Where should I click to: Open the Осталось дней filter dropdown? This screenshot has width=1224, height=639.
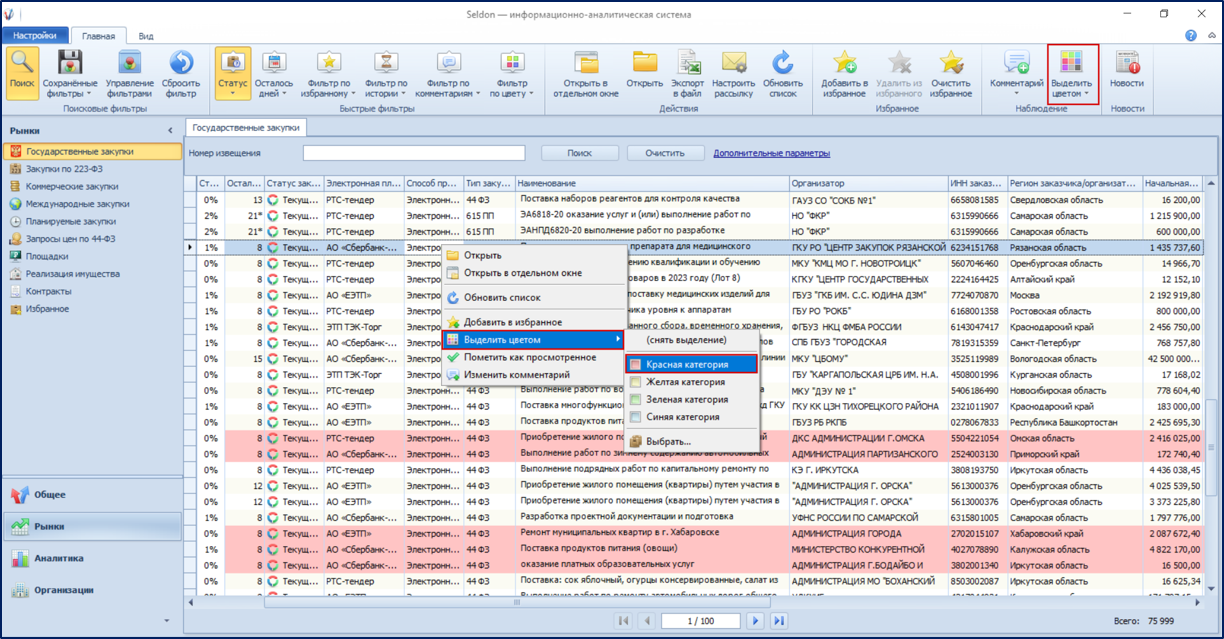click(x=274, y=73)
